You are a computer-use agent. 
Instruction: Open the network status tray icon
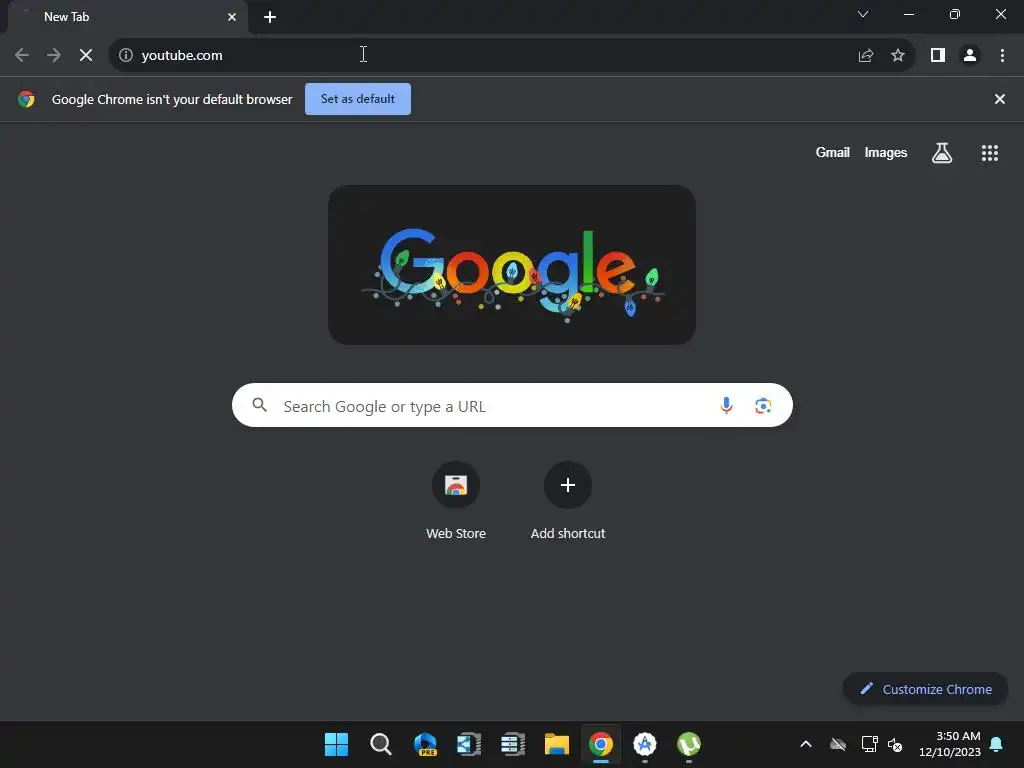click(869, 744)
